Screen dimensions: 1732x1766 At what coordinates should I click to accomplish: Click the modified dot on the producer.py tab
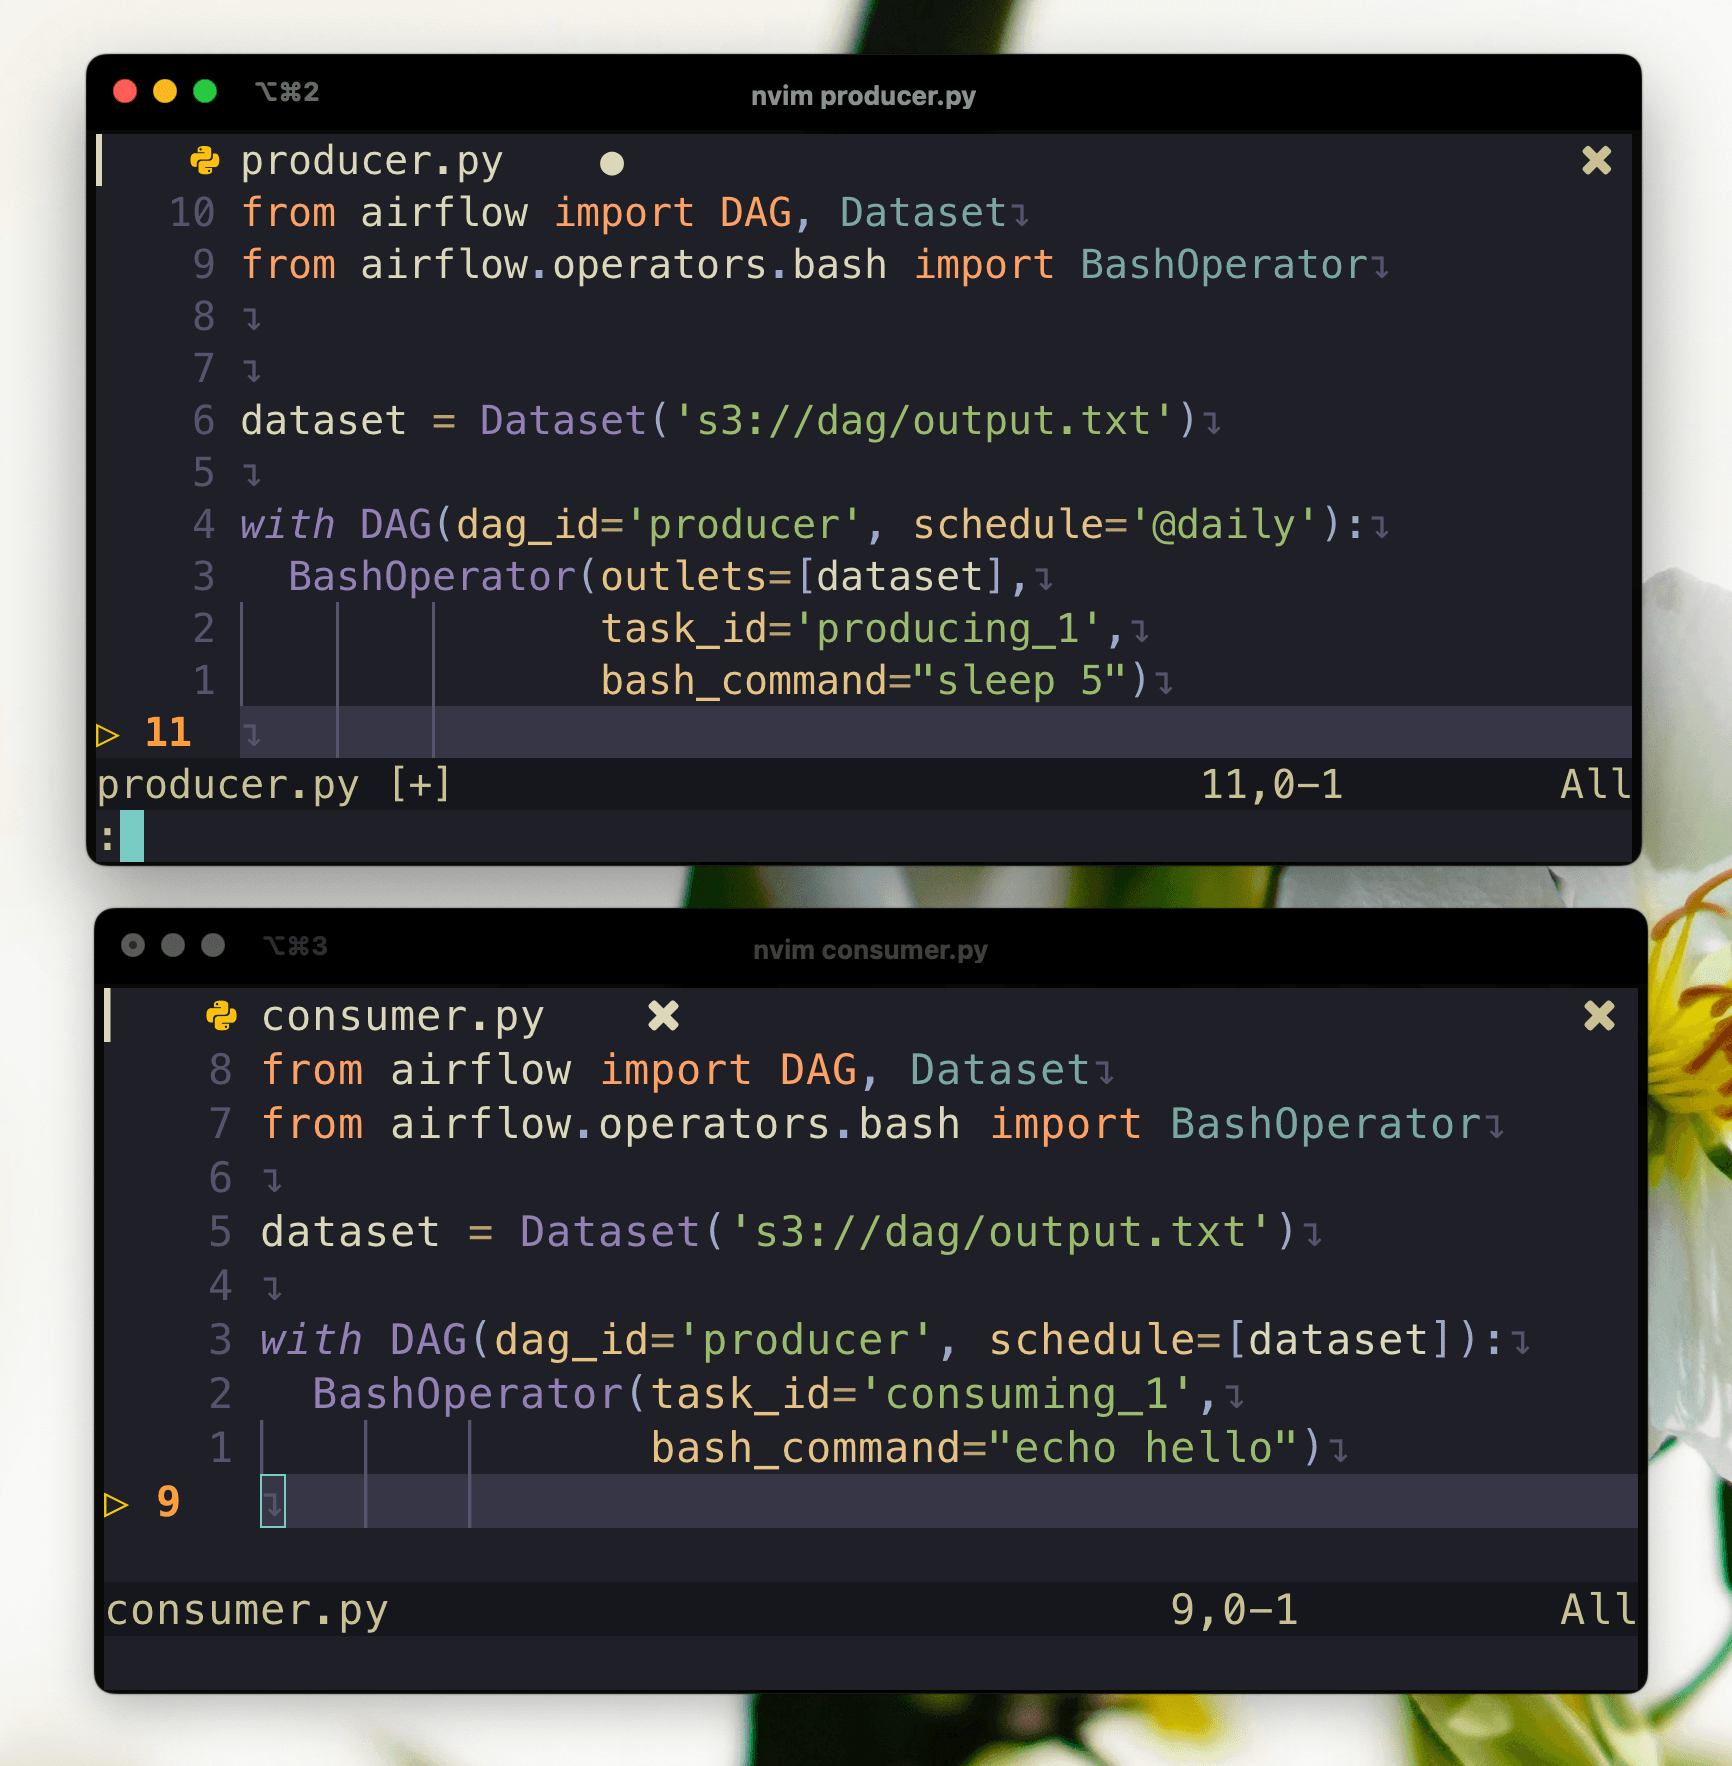pos(612,163)
